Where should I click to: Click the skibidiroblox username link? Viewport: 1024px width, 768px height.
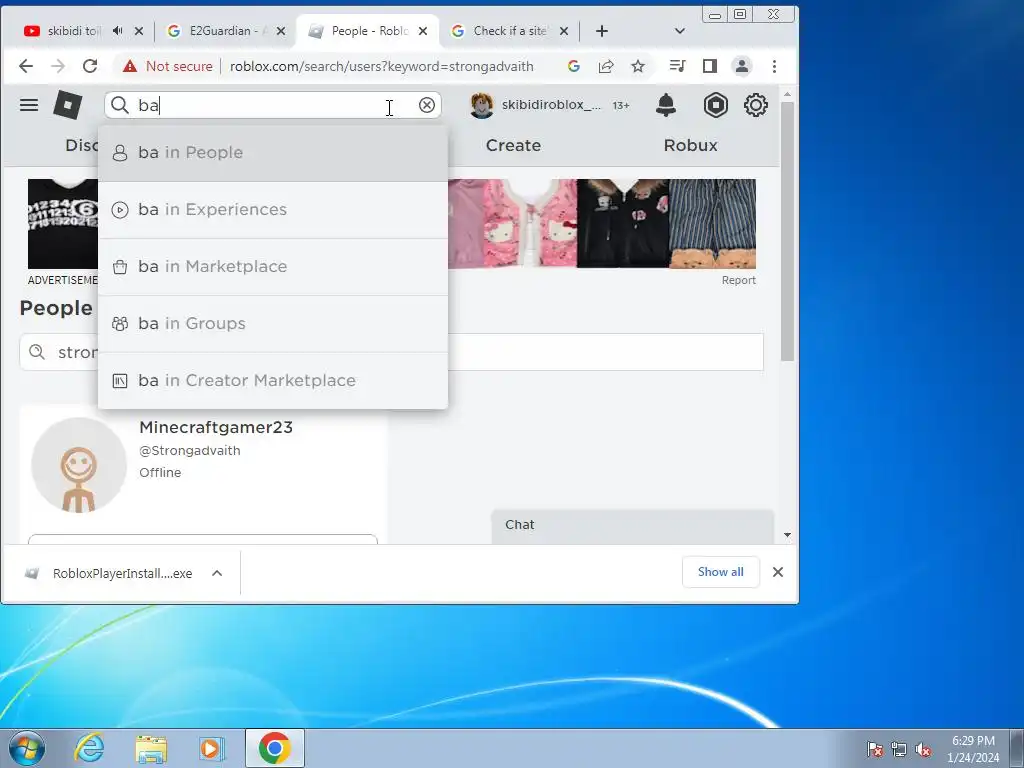(551, 104)
